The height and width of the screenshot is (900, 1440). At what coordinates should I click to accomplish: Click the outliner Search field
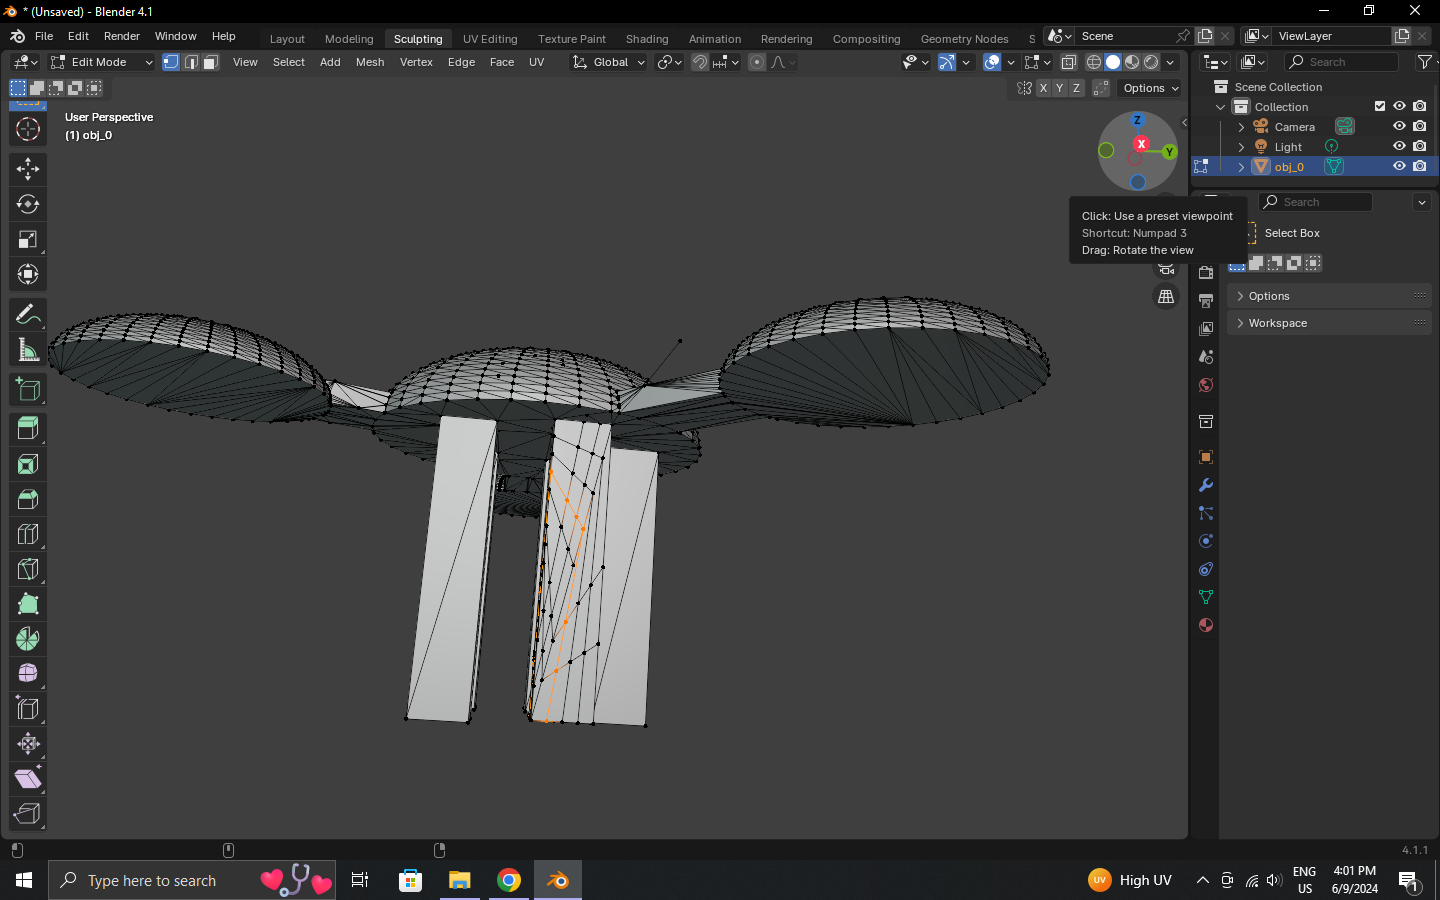click(1341, 62)
